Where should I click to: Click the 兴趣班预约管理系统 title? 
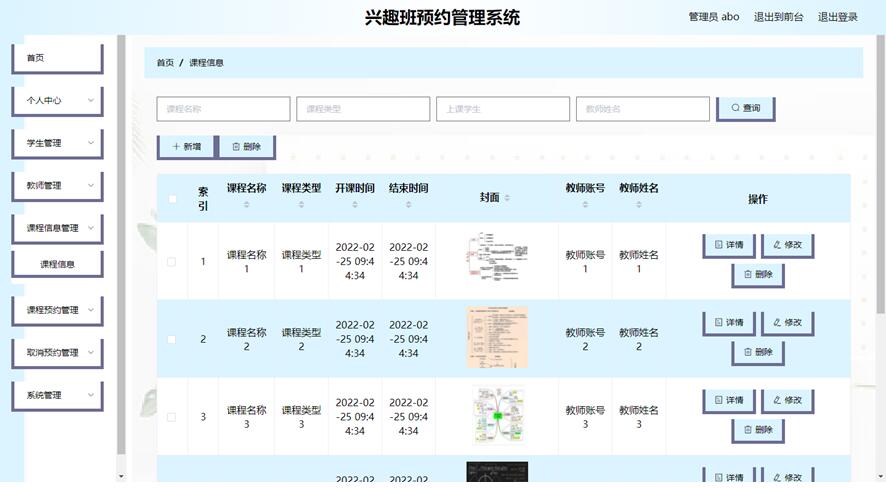tap(442, 18)
